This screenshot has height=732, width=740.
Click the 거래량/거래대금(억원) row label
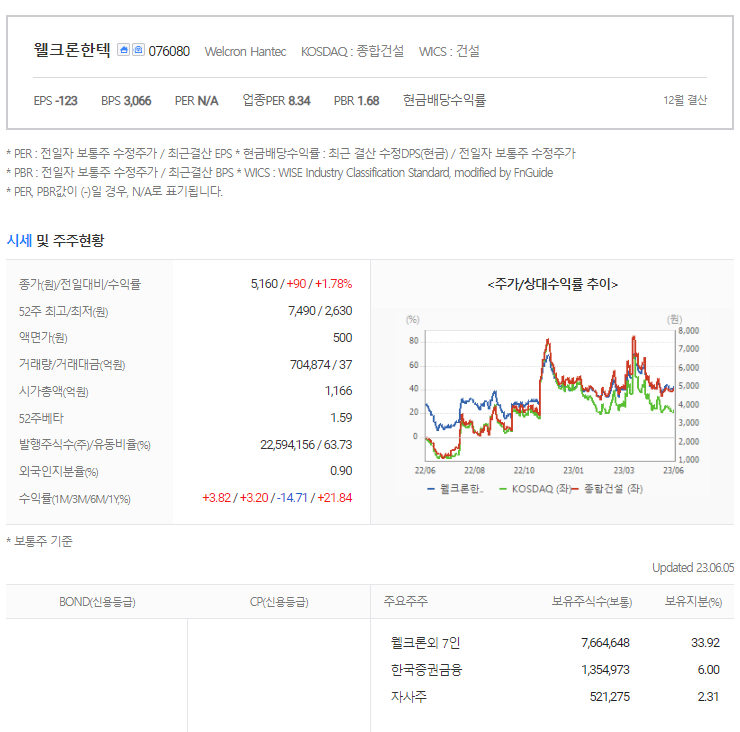[x=72, y=364]
